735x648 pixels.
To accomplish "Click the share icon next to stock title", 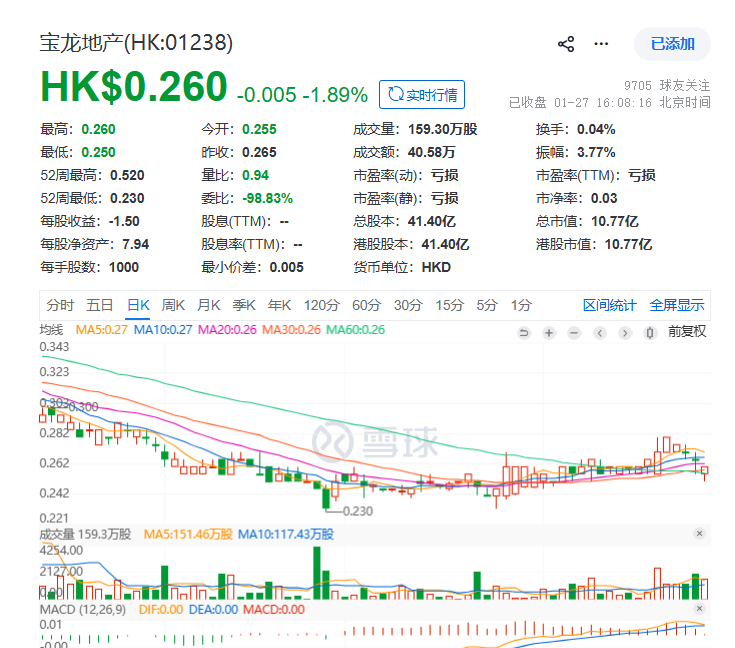I will pyautogui.click(x=566, y=44).
